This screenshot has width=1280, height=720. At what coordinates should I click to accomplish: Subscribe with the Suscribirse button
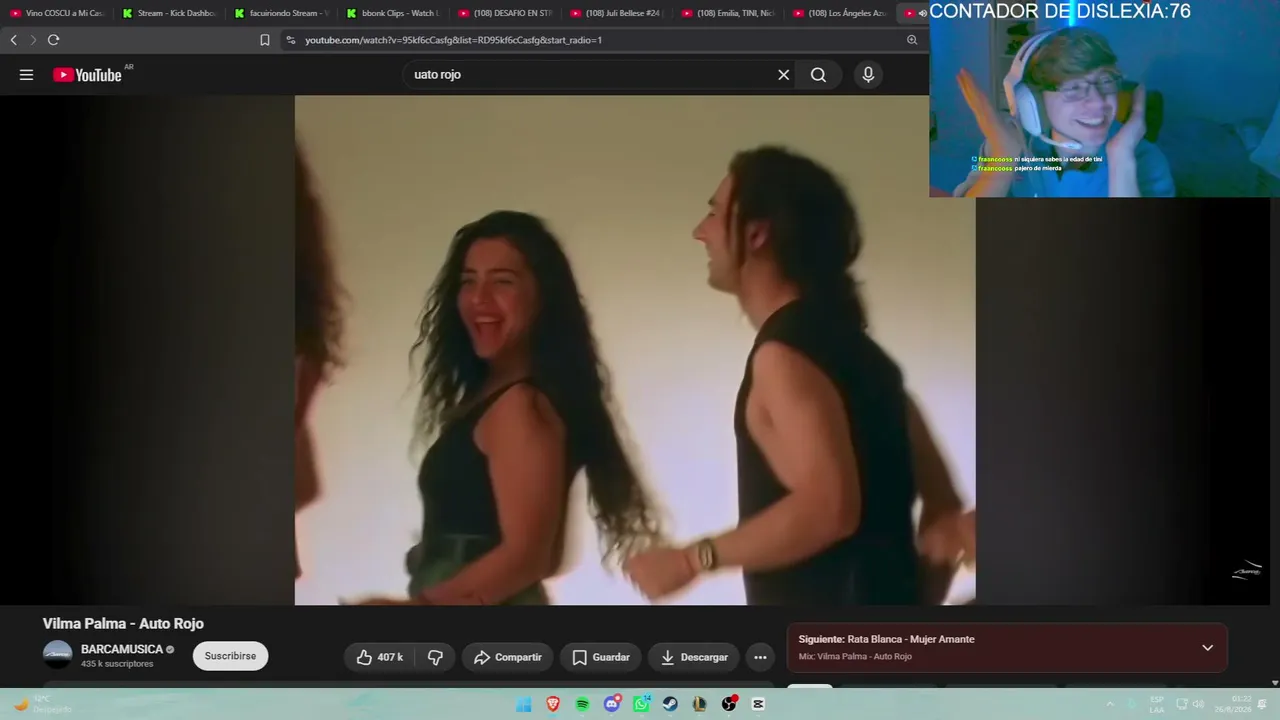(x=230, y=656)
